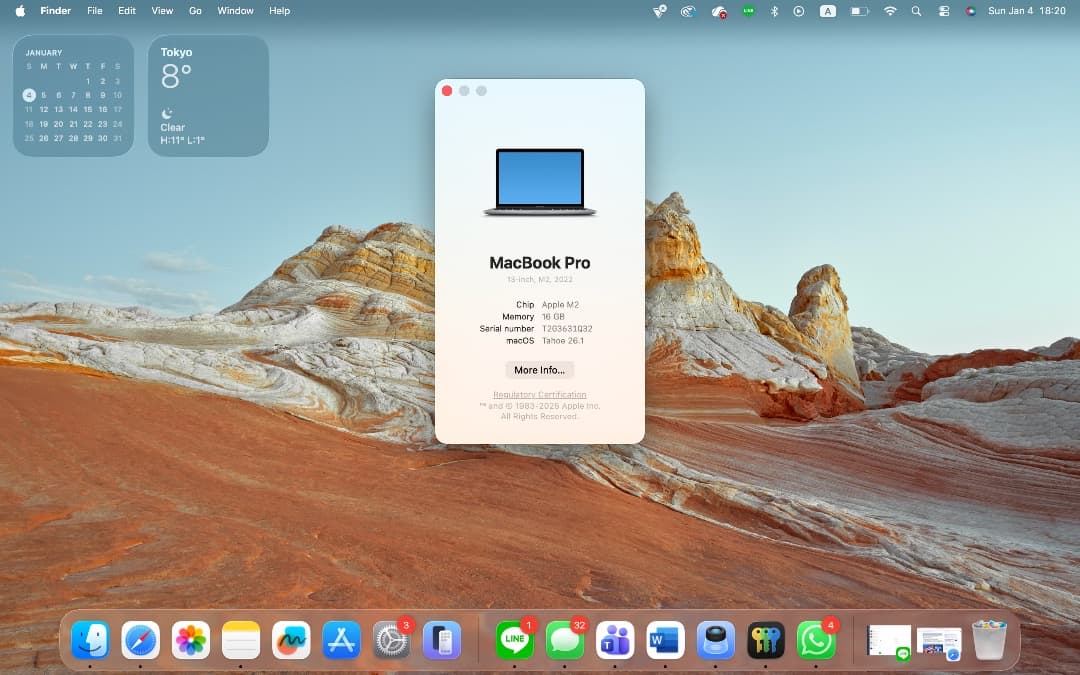The image size is (1080, 675).
Task: Launch System Settings from the Dock
Action: [x=391, y=640]
